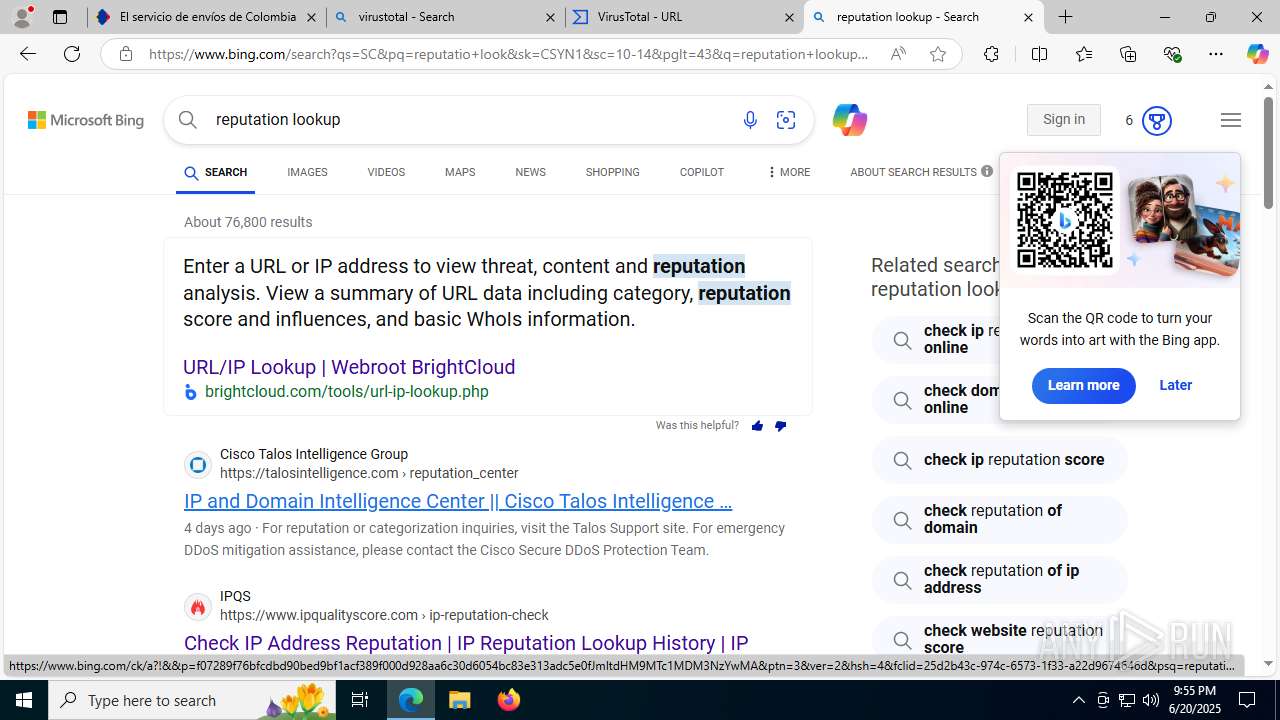Click the Bing app QR code
The width and height of the screenshot is (1280, 720).
(1065, 220)
